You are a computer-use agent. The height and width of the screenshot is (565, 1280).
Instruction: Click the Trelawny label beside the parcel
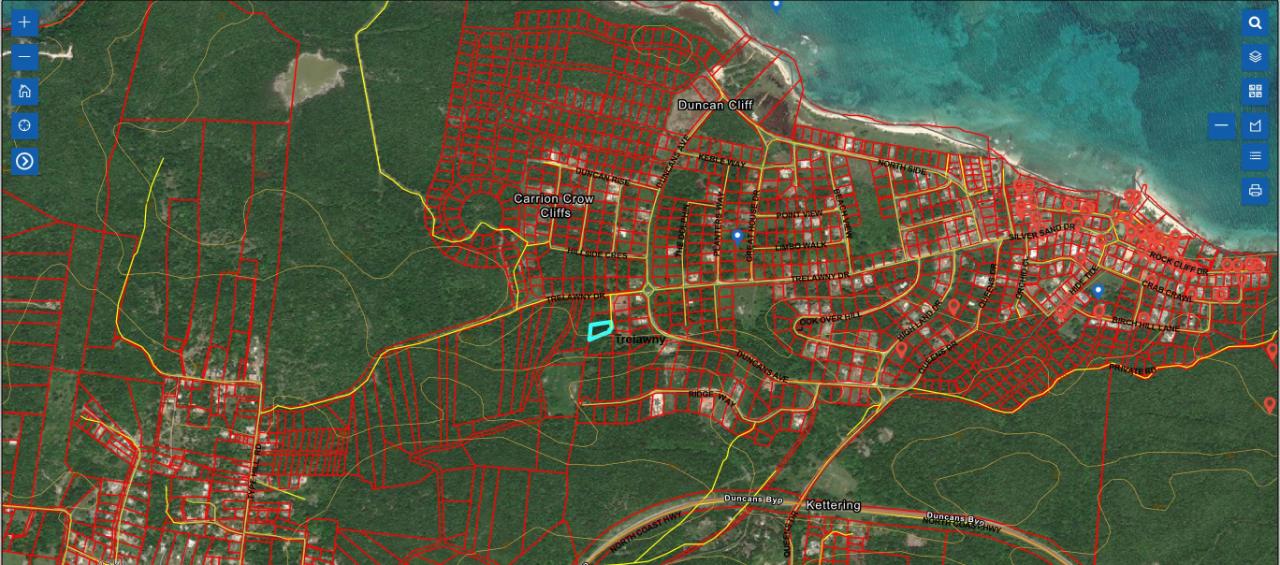(640, 340)
